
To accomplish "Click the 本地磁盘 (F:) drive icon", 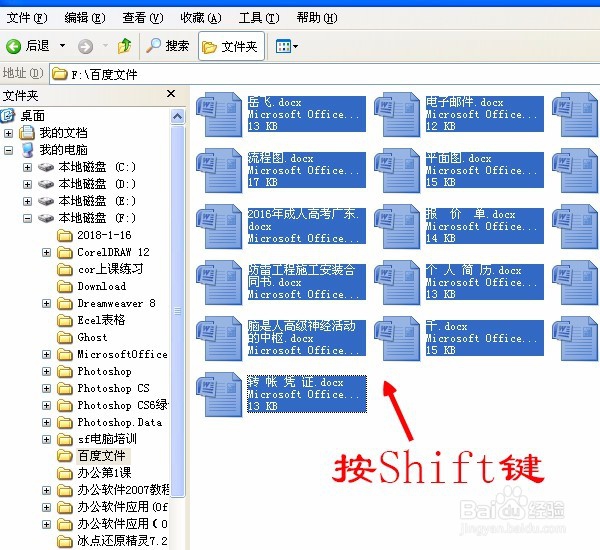I will coord(46,218).
